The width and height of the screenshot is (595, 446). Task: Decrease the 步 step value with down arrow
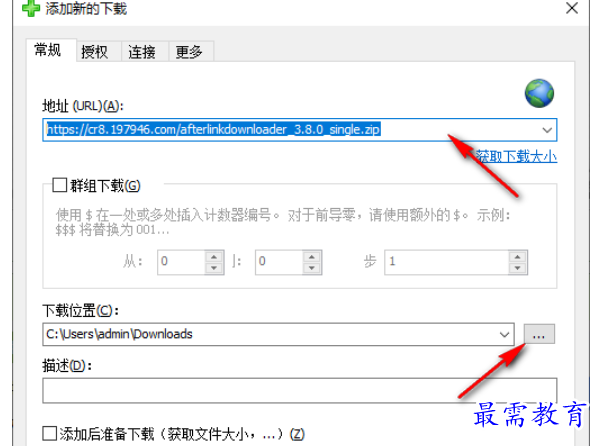tap(518, 268)
